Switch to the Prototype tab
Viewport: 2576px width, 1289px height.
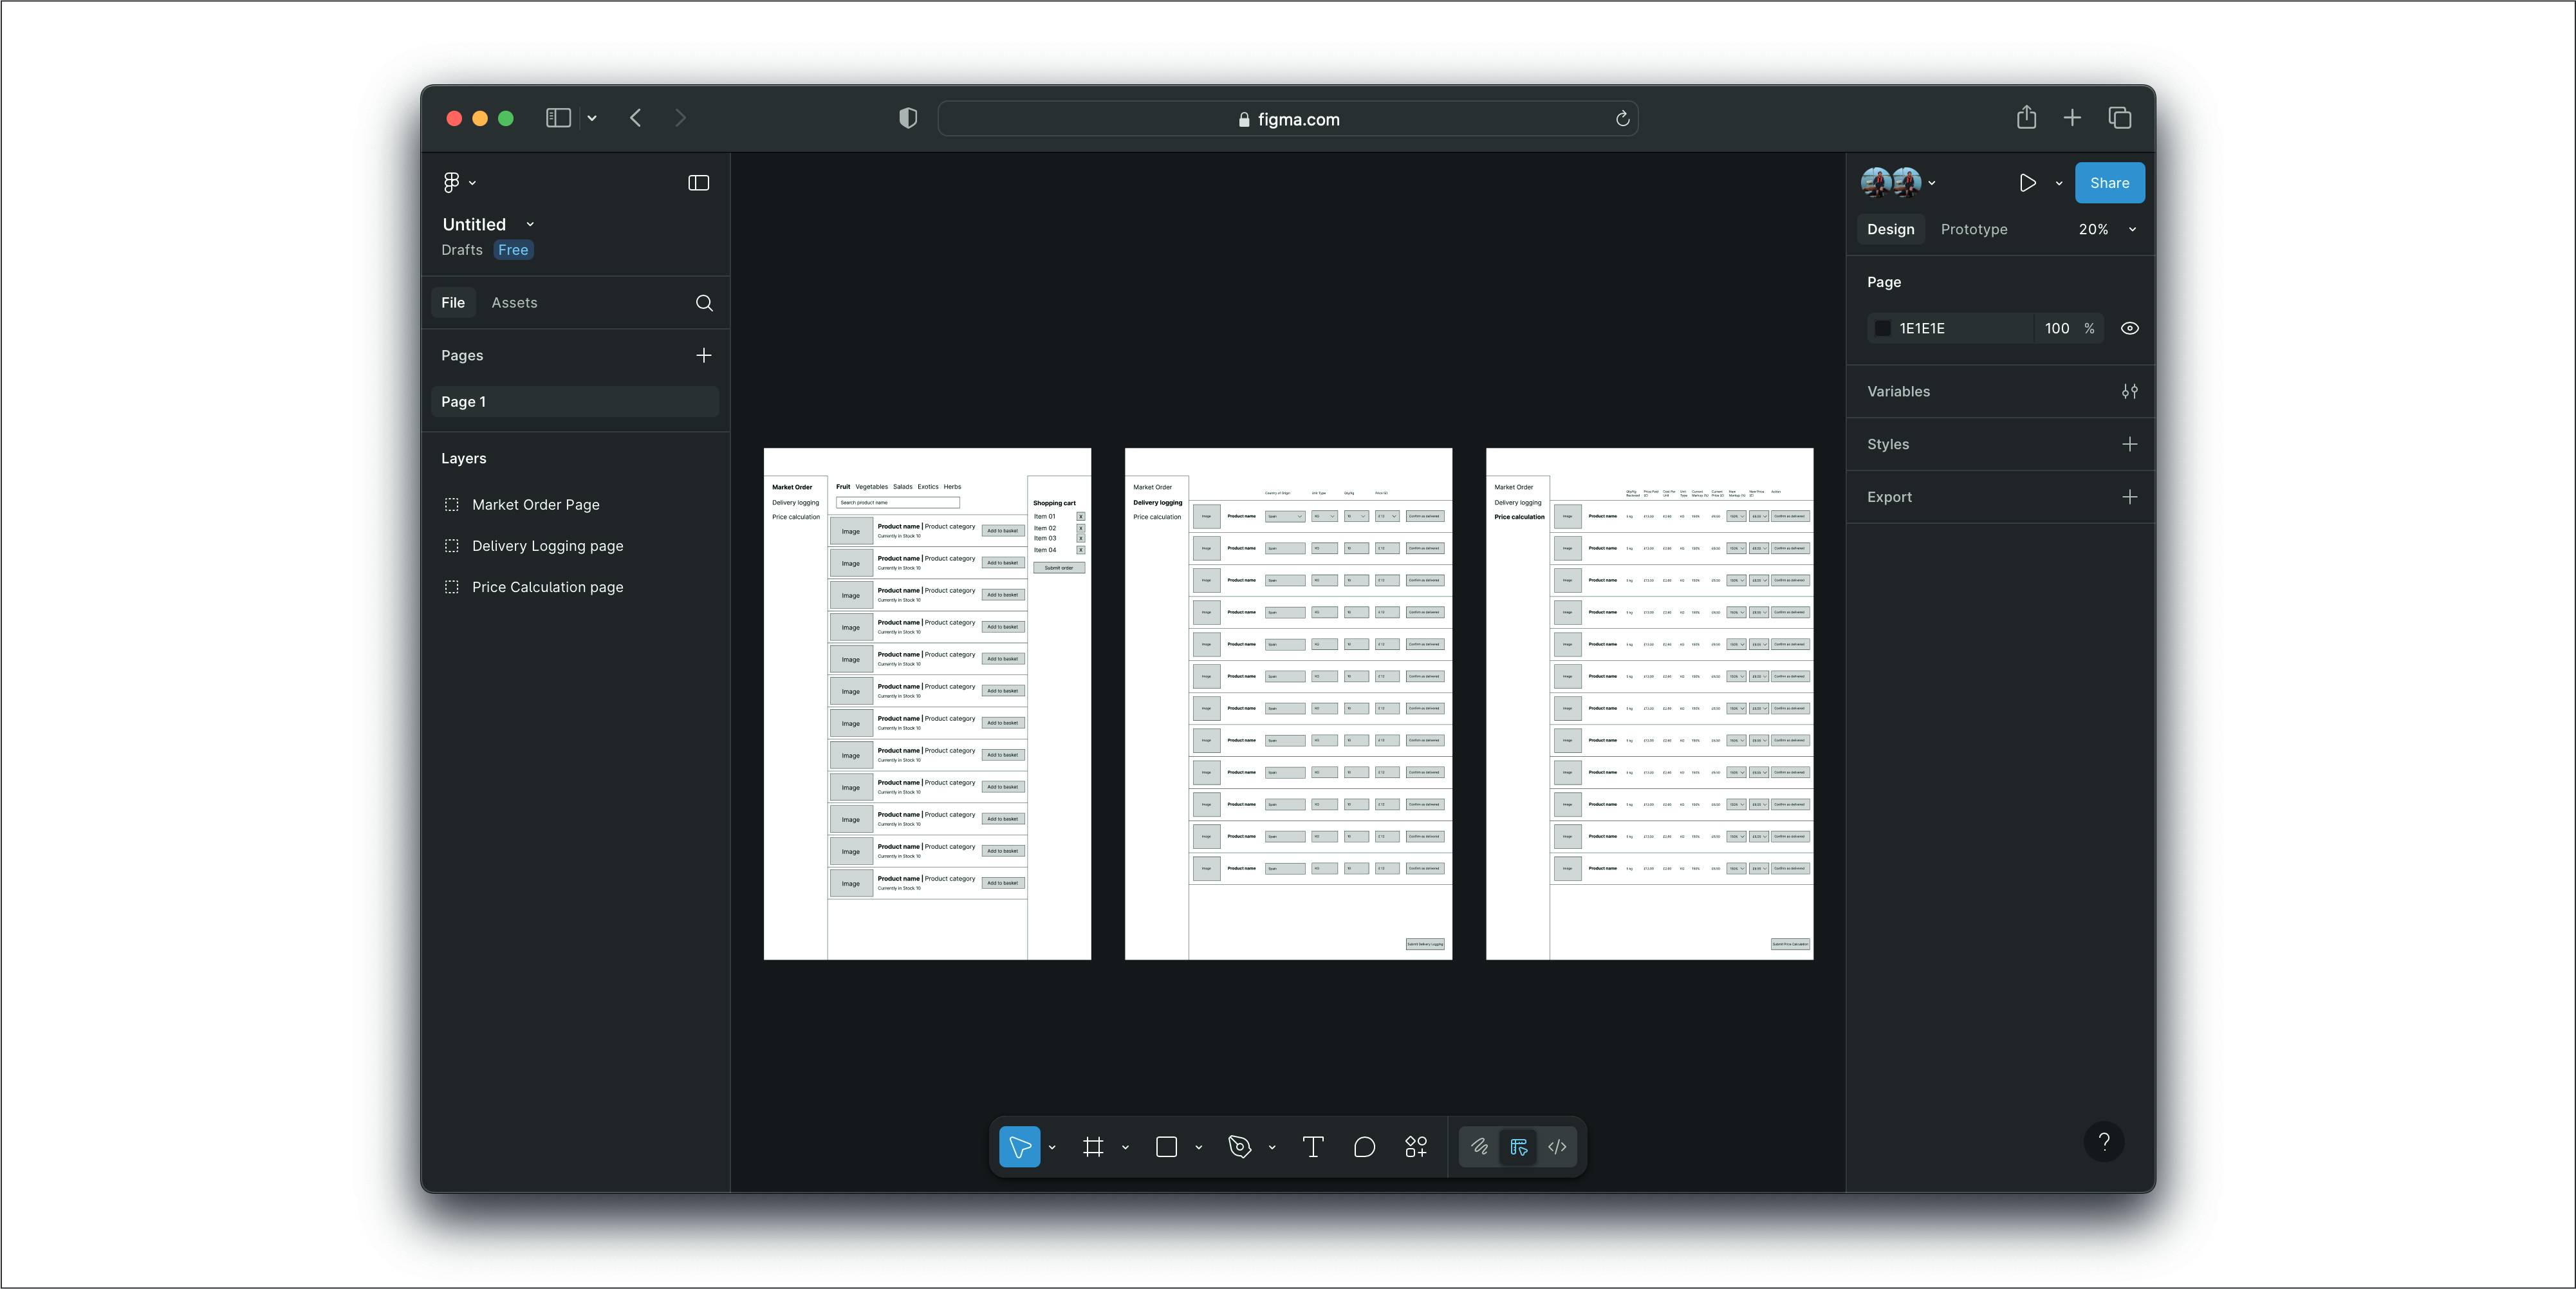1973,229
